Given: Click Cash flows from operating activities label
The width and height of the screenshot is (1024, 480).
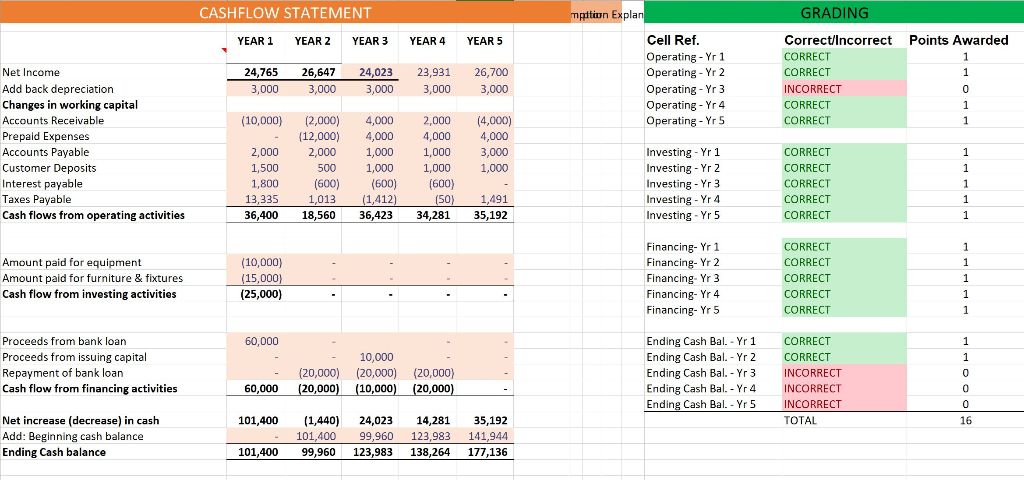Looking at the screenshot, I should point(93,215).
